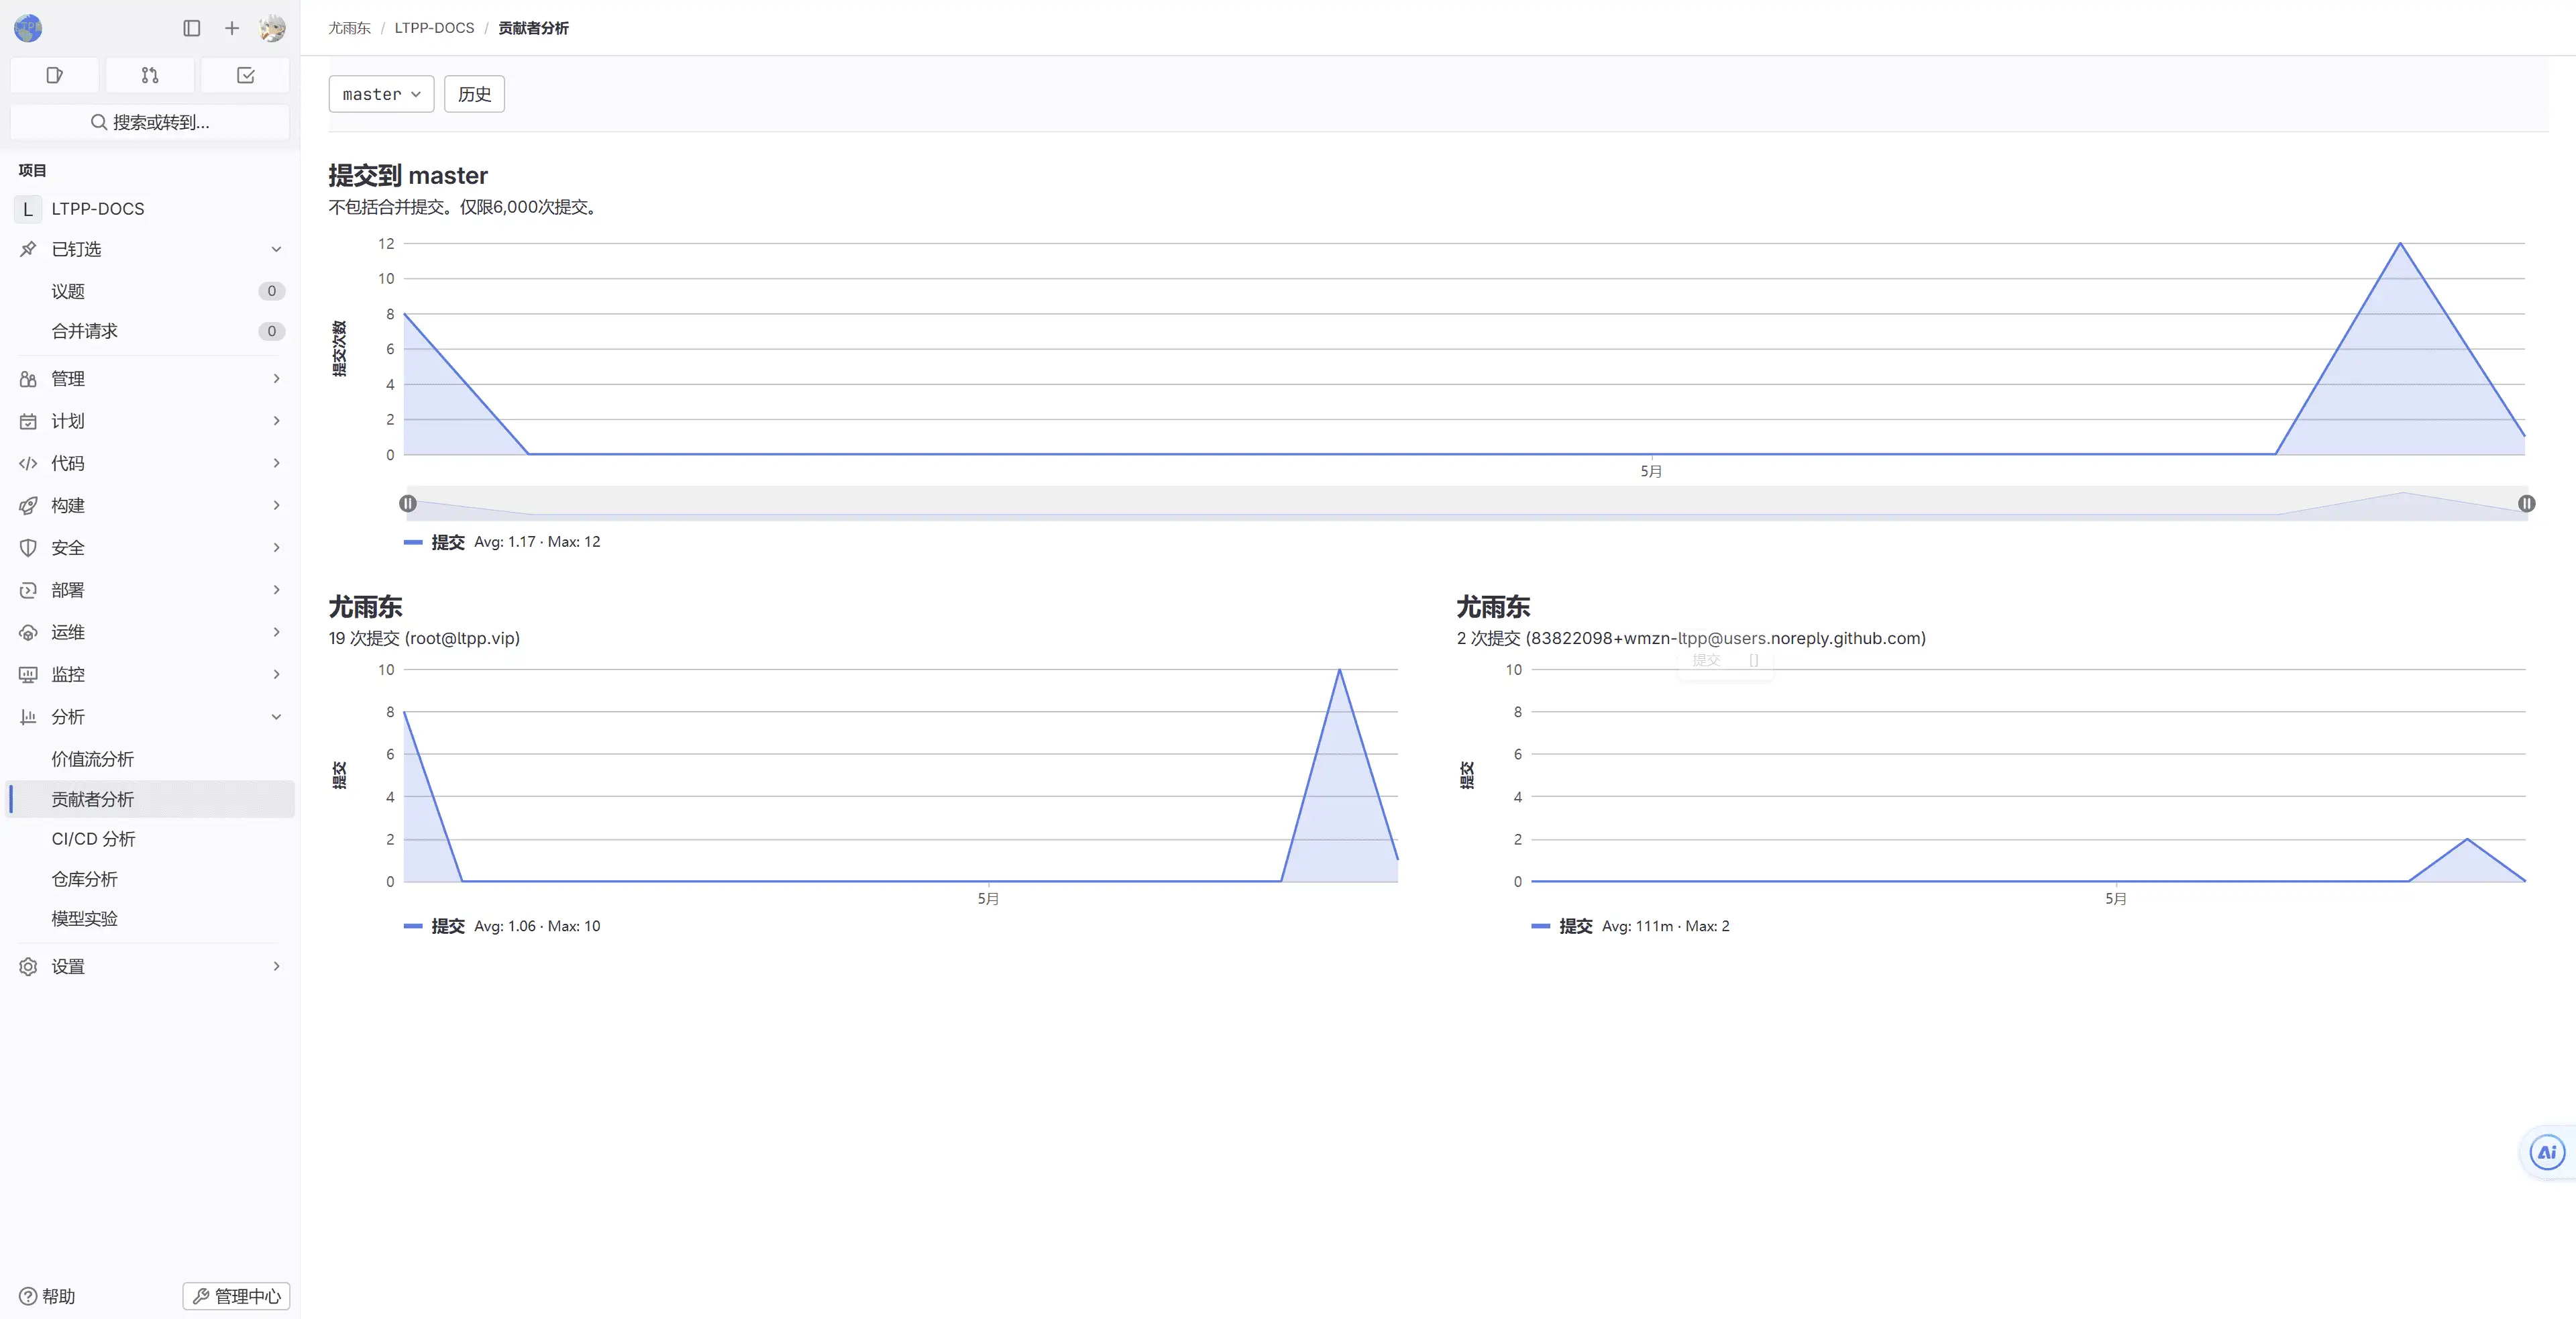Click the 历史 button

tap(474, 94)
